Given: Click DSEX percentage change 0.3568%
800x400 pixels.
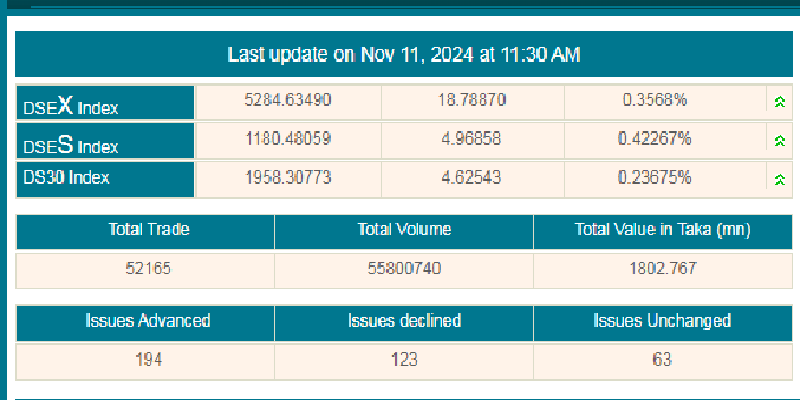Looking at the screenshot, I should 655,100.
